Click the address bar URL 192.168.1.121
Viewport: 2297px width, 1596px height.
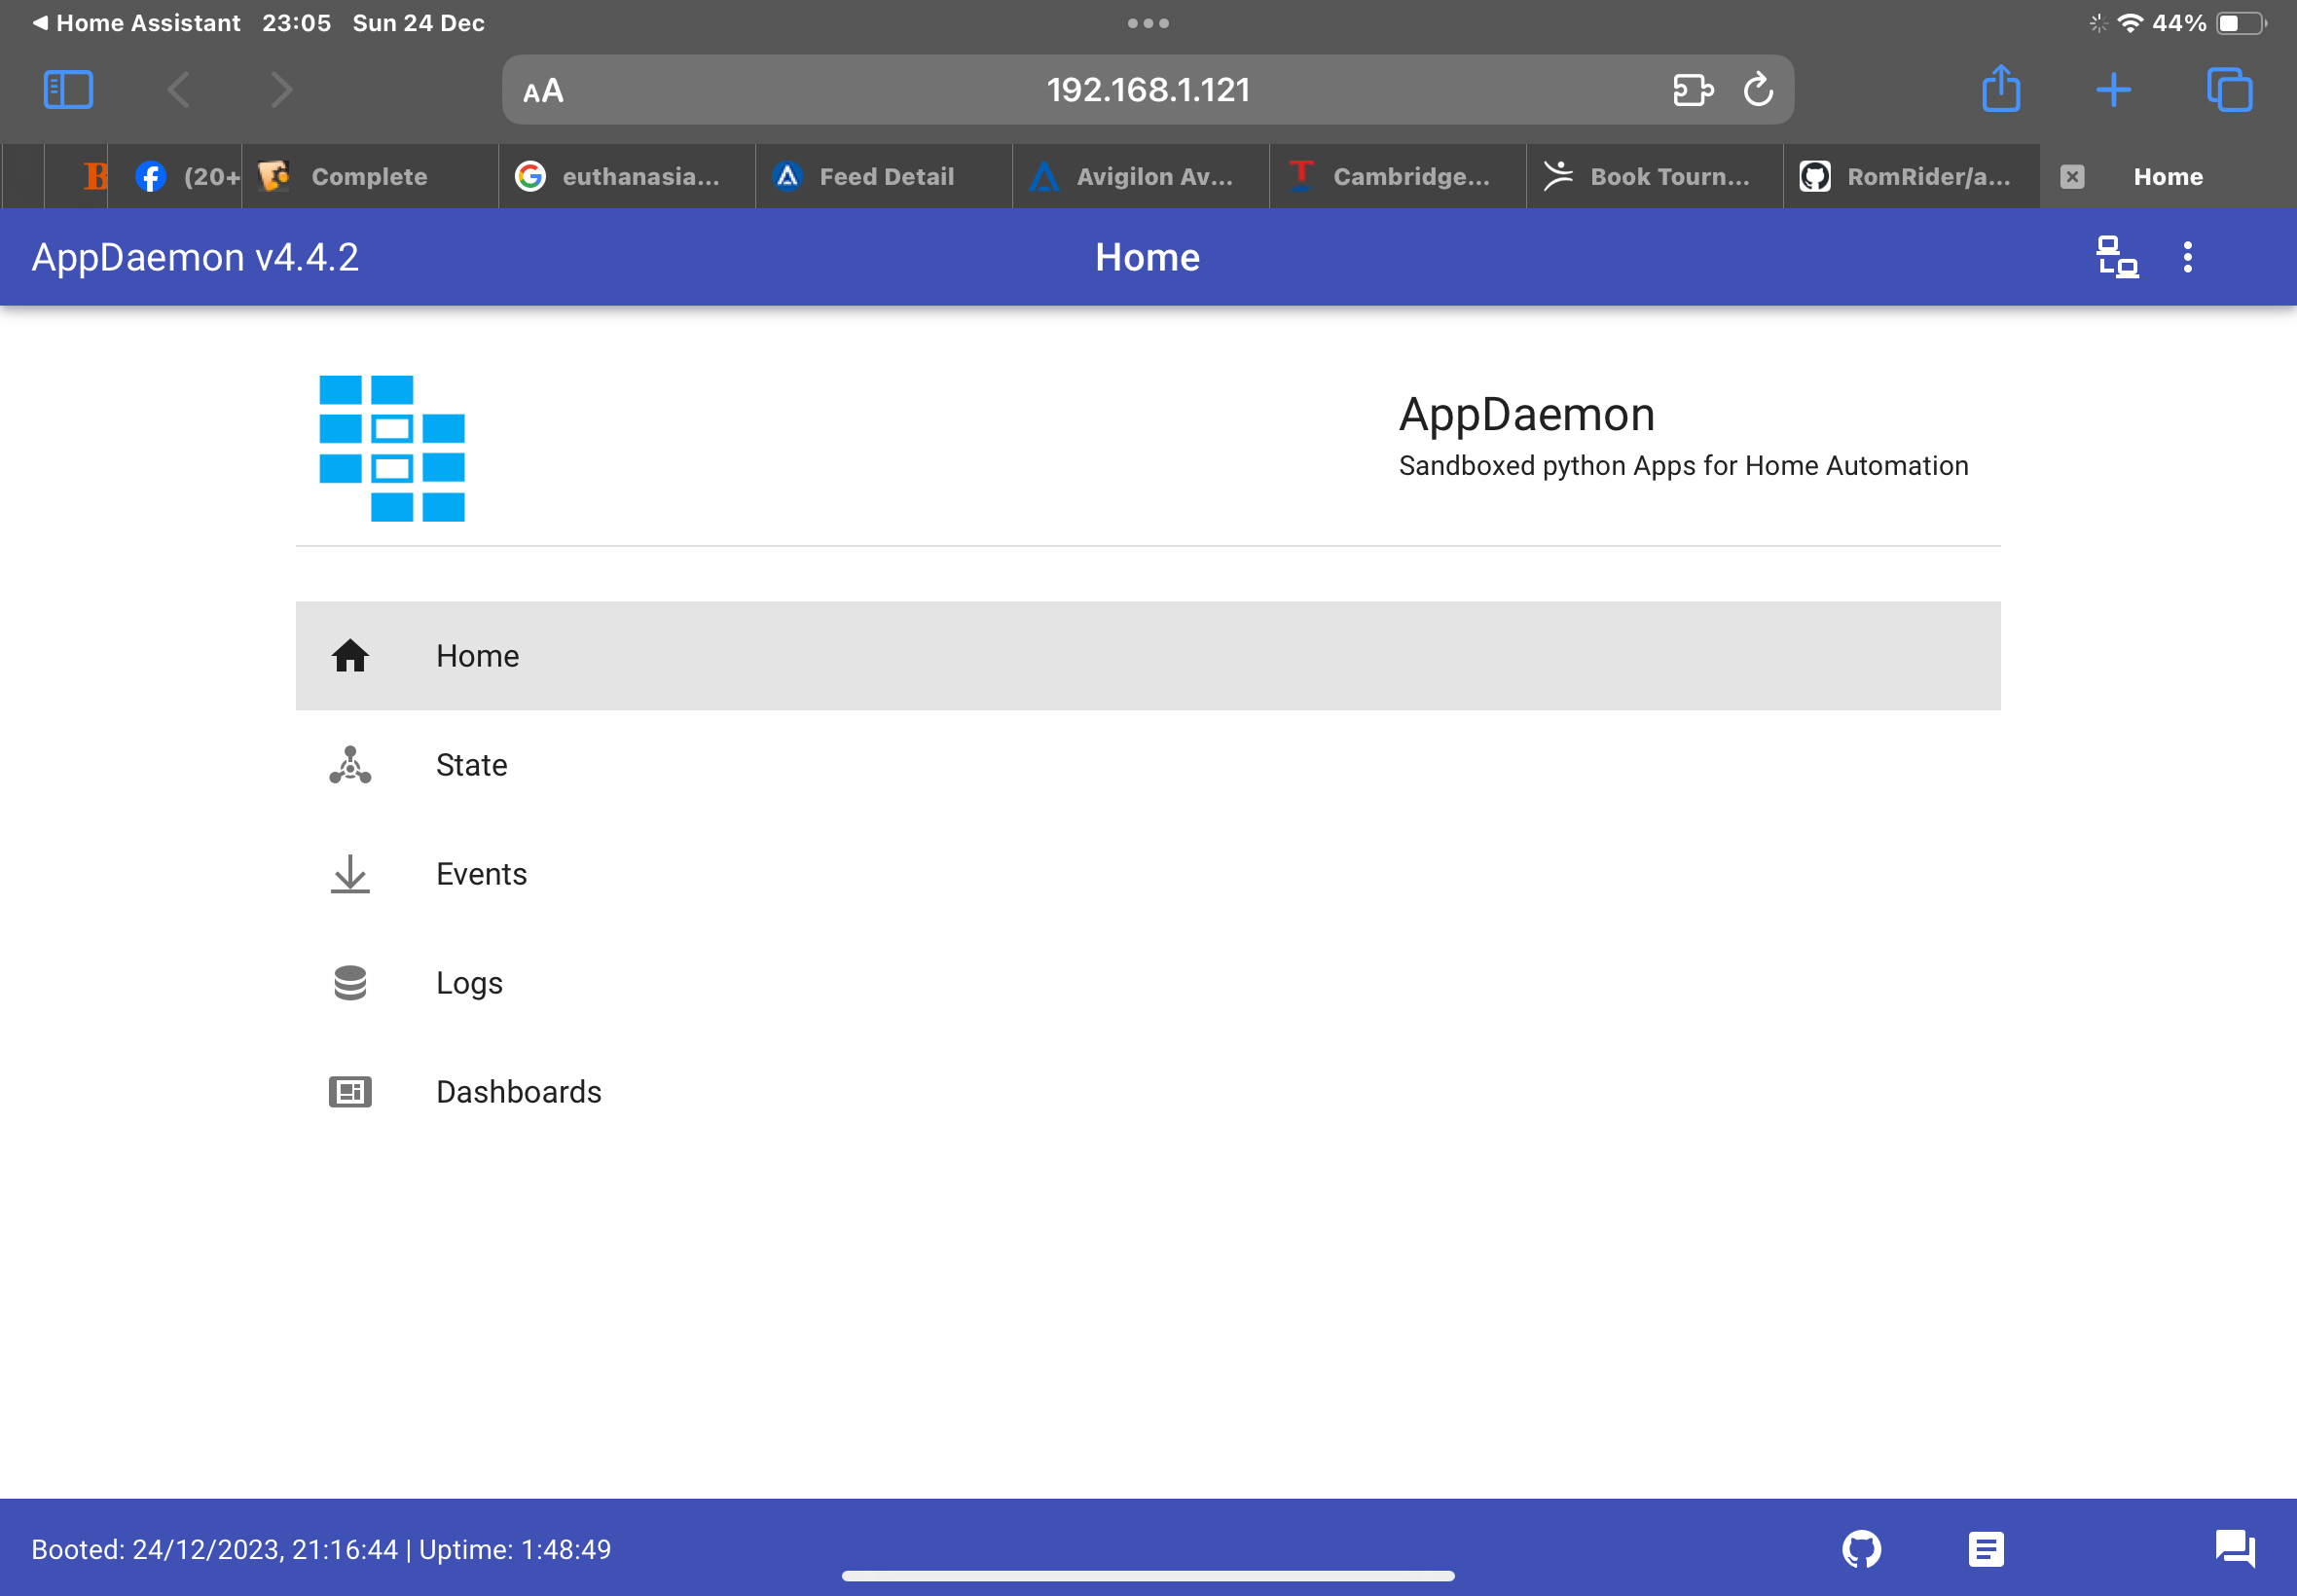tap(1148, 90)
